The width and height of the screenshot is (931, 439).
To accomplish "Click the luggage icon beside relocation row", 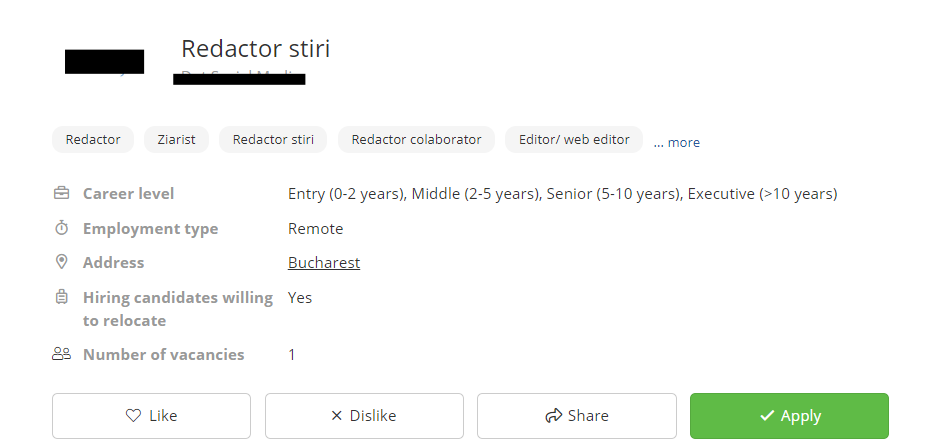I will [61, 298].
